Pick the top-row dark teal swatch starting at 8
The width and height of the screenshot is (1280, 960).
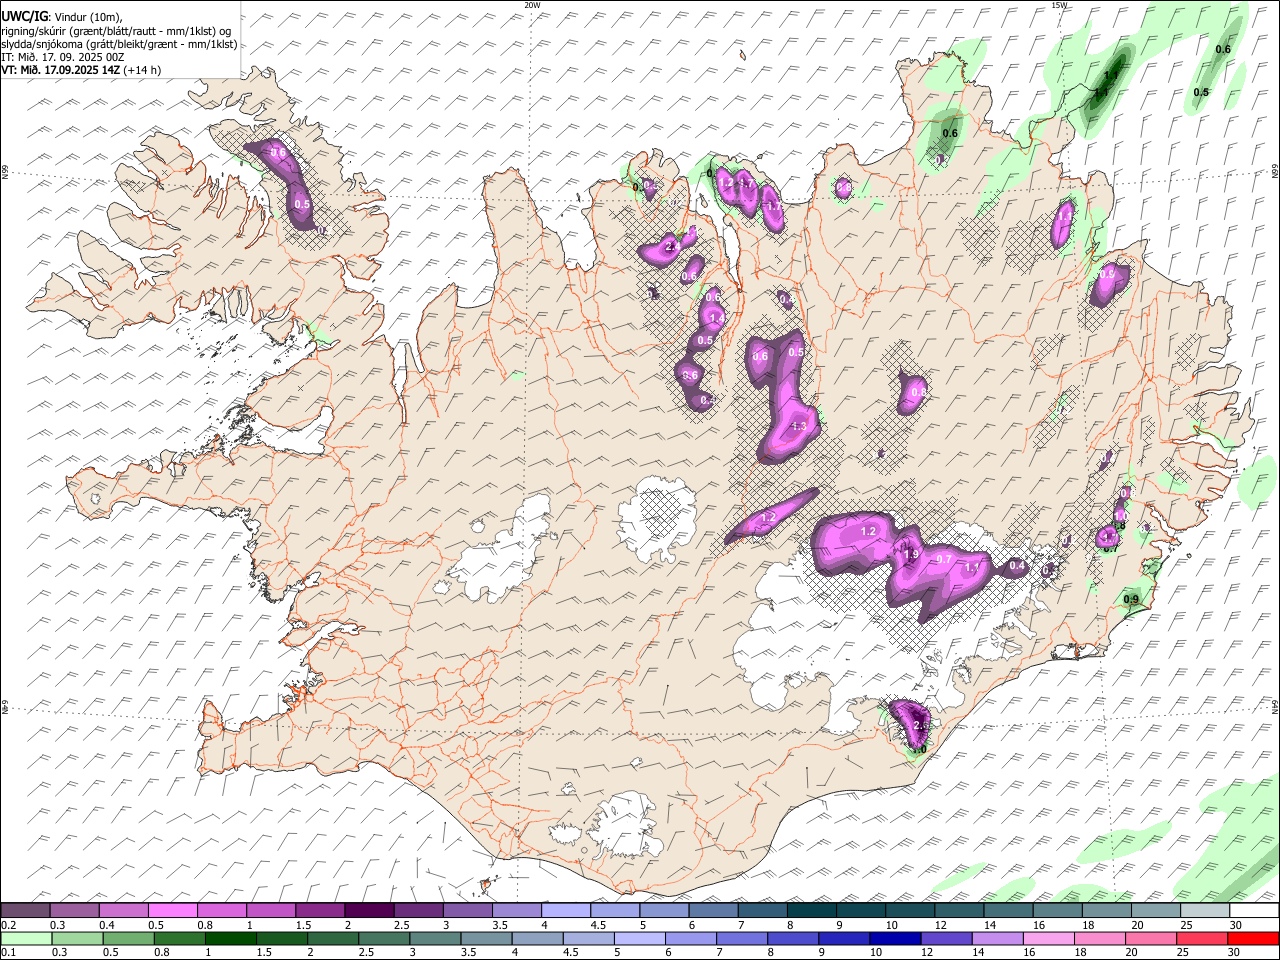click(x=812, y=911)
